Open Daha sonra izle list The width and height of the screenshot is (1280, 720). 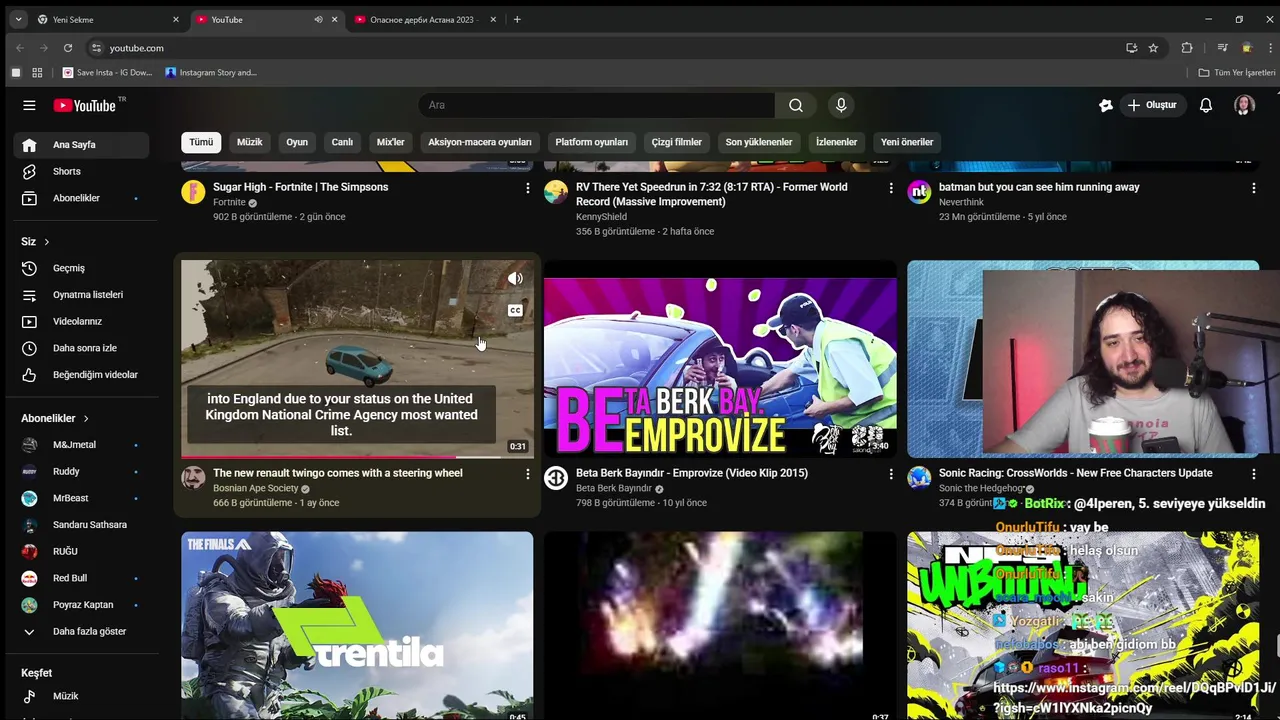point(81,348)
